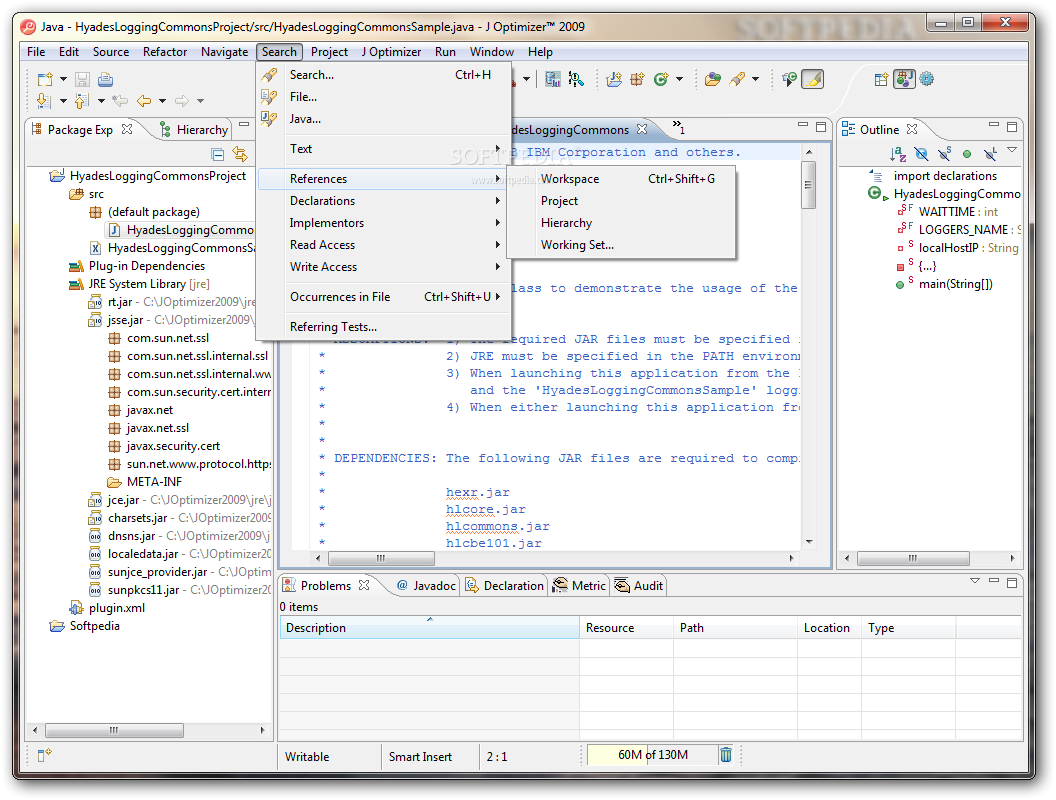Toggle Hide Static Members in Outline
The image size is (1056, 800).
[944, 154]
